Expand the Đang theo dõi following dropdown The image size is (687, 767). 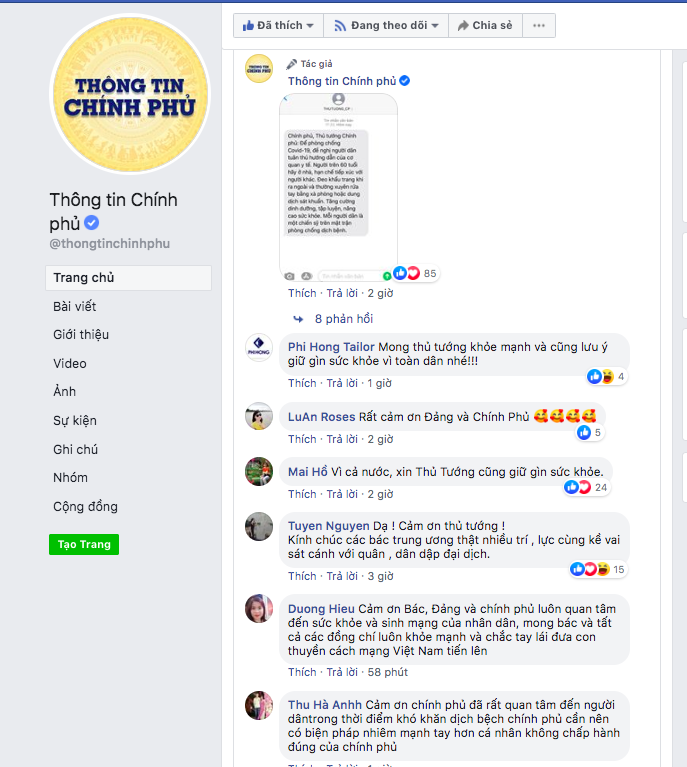386,25
